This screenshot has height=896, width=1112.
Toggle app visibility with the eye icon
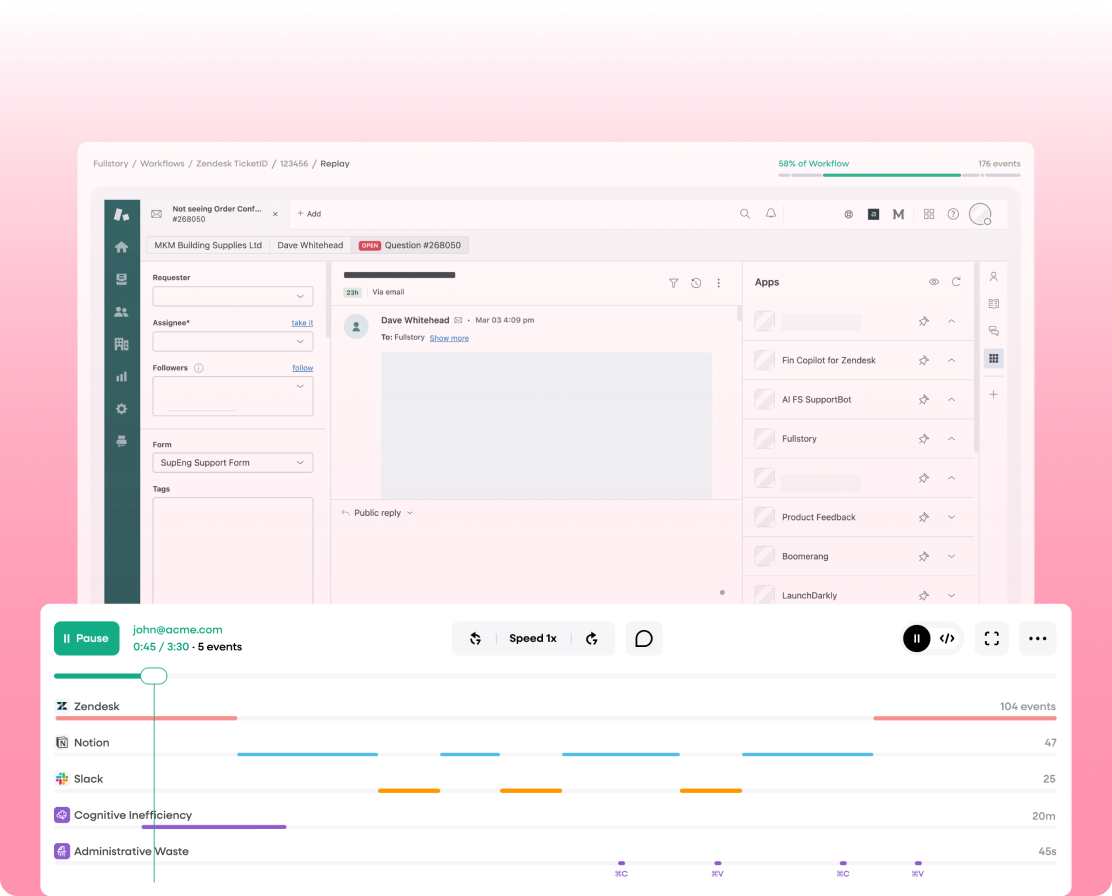tap(933, 281)
